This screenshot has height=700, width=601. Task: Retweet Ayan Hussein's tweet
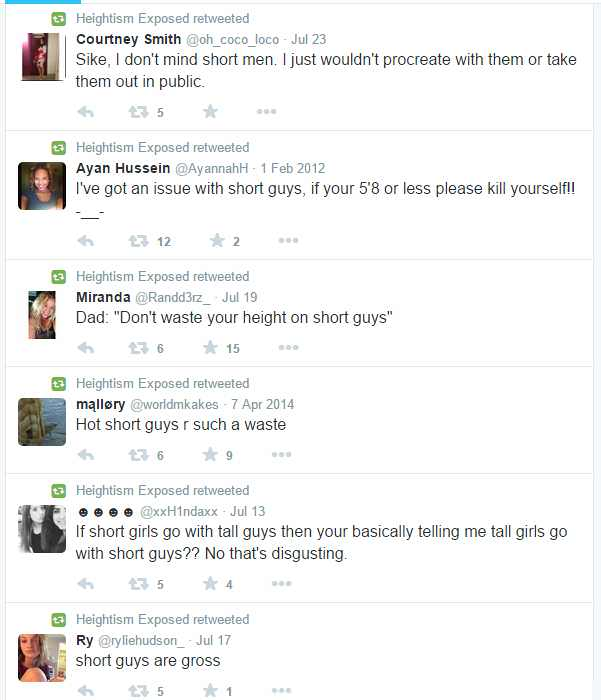tap(138, 241)
